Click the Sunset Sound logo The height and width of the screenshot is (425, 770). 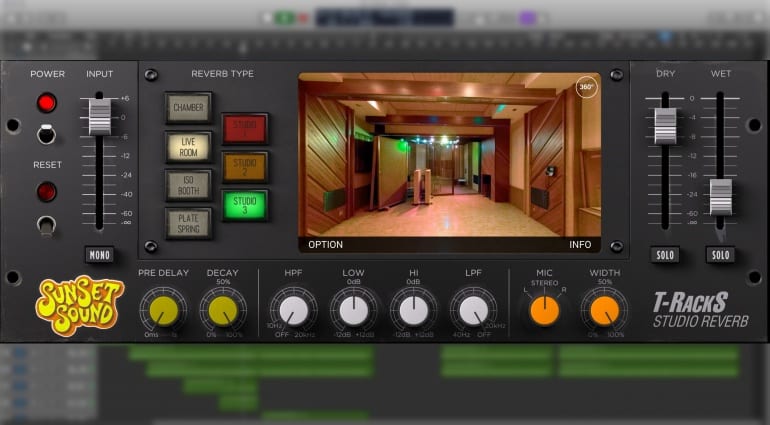[x=80, y=305]
